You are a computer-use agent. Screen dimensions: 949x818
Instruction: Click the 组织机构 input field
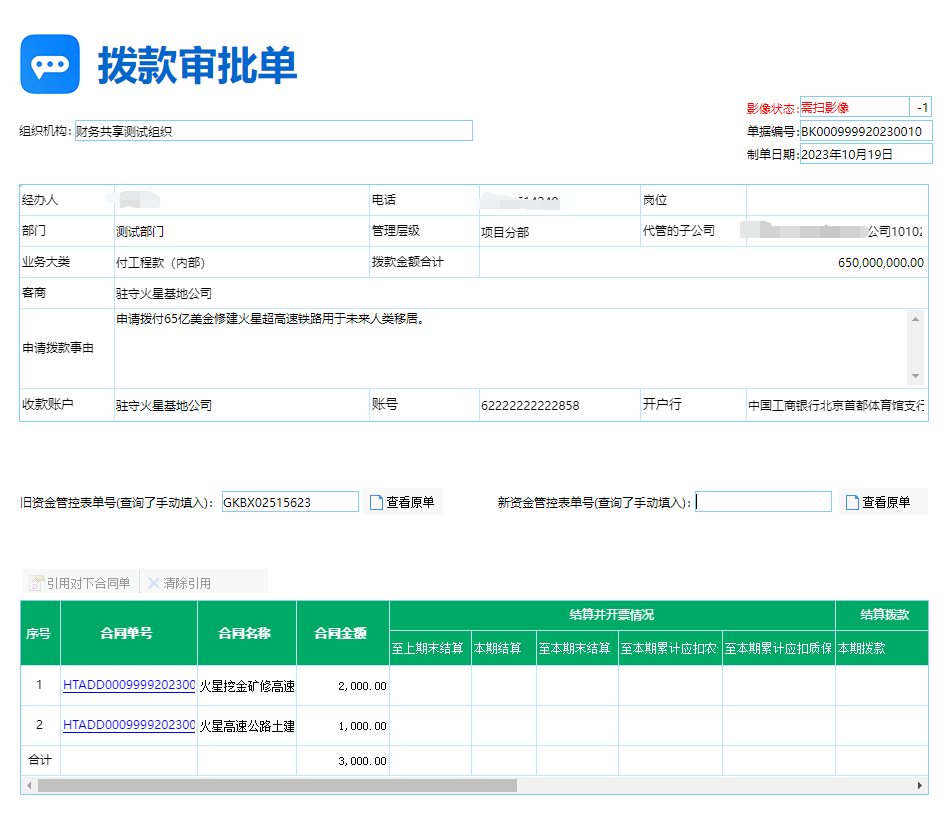click(273, 131)
